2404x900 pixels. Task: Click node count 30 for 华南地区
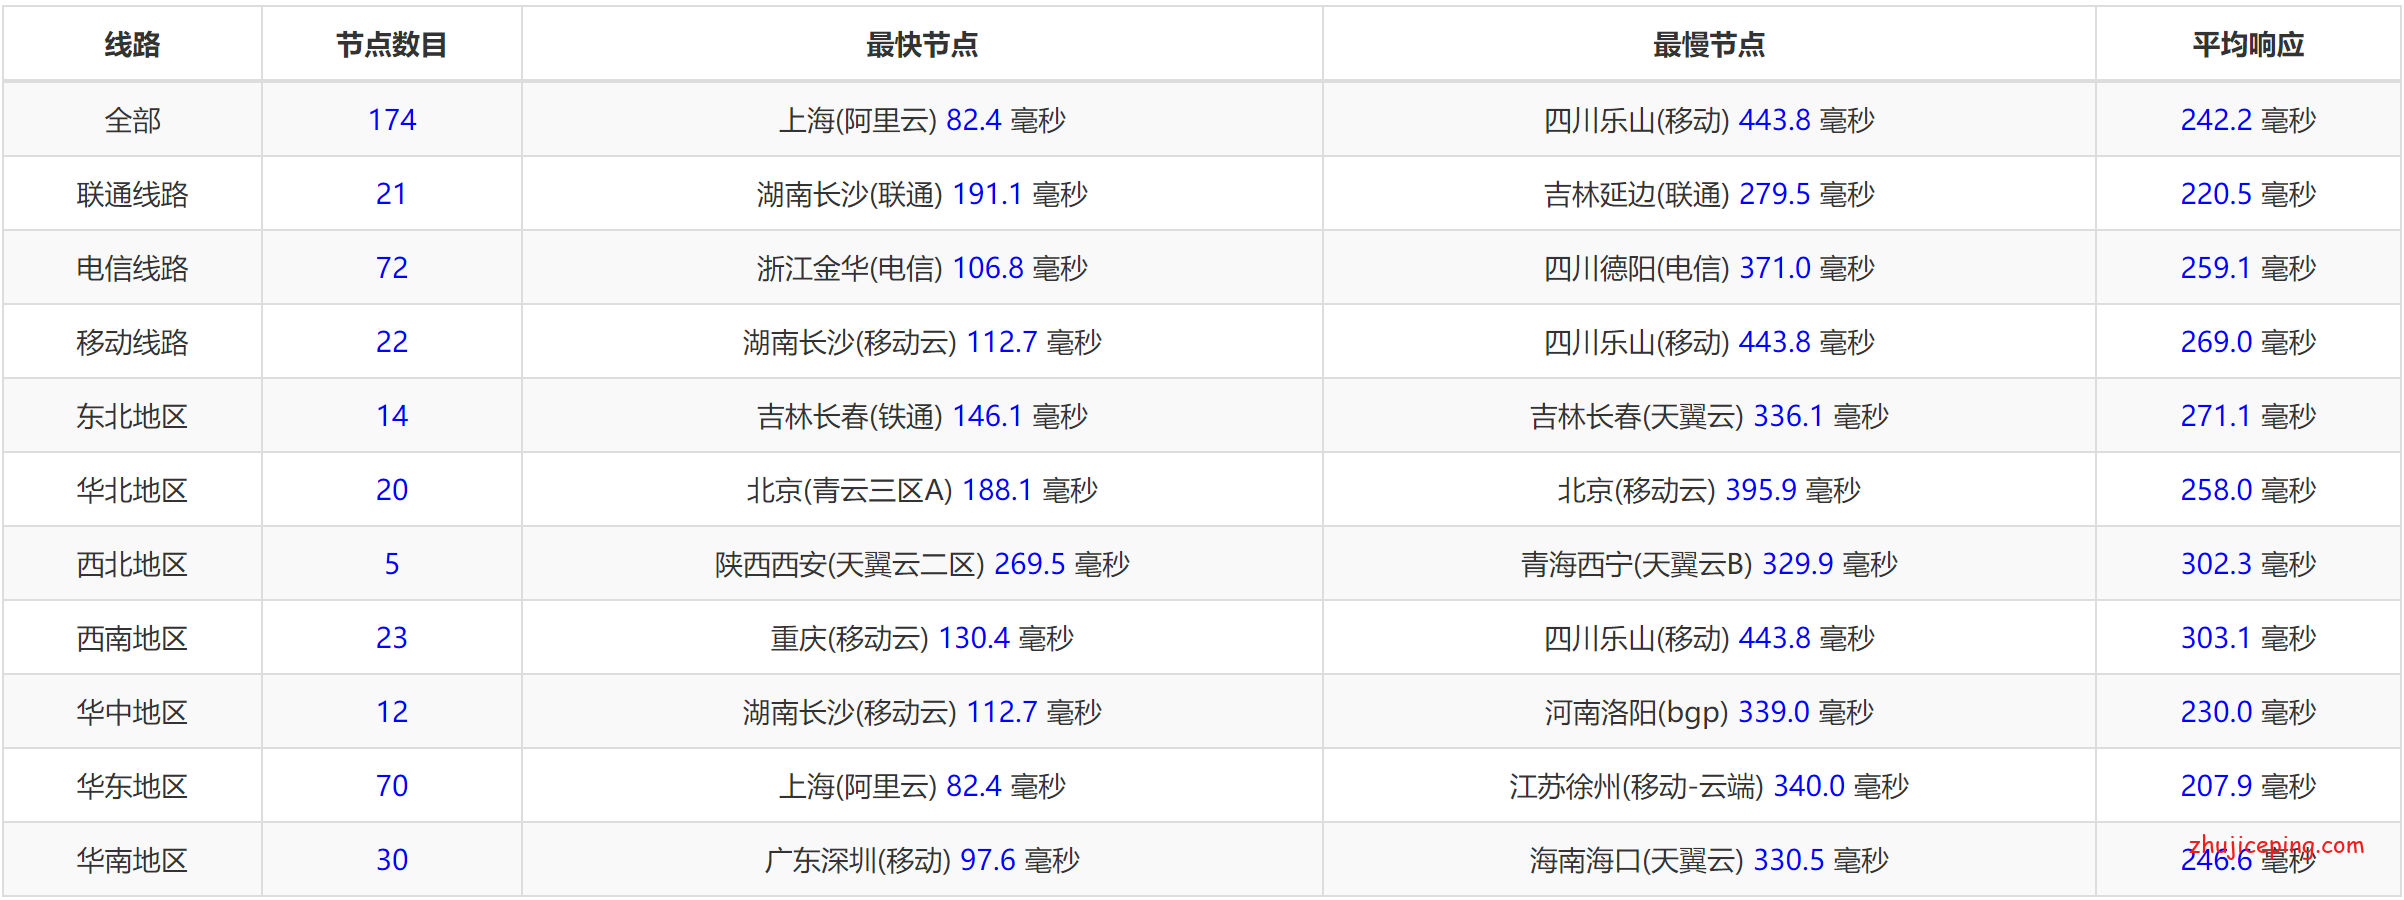392,860
